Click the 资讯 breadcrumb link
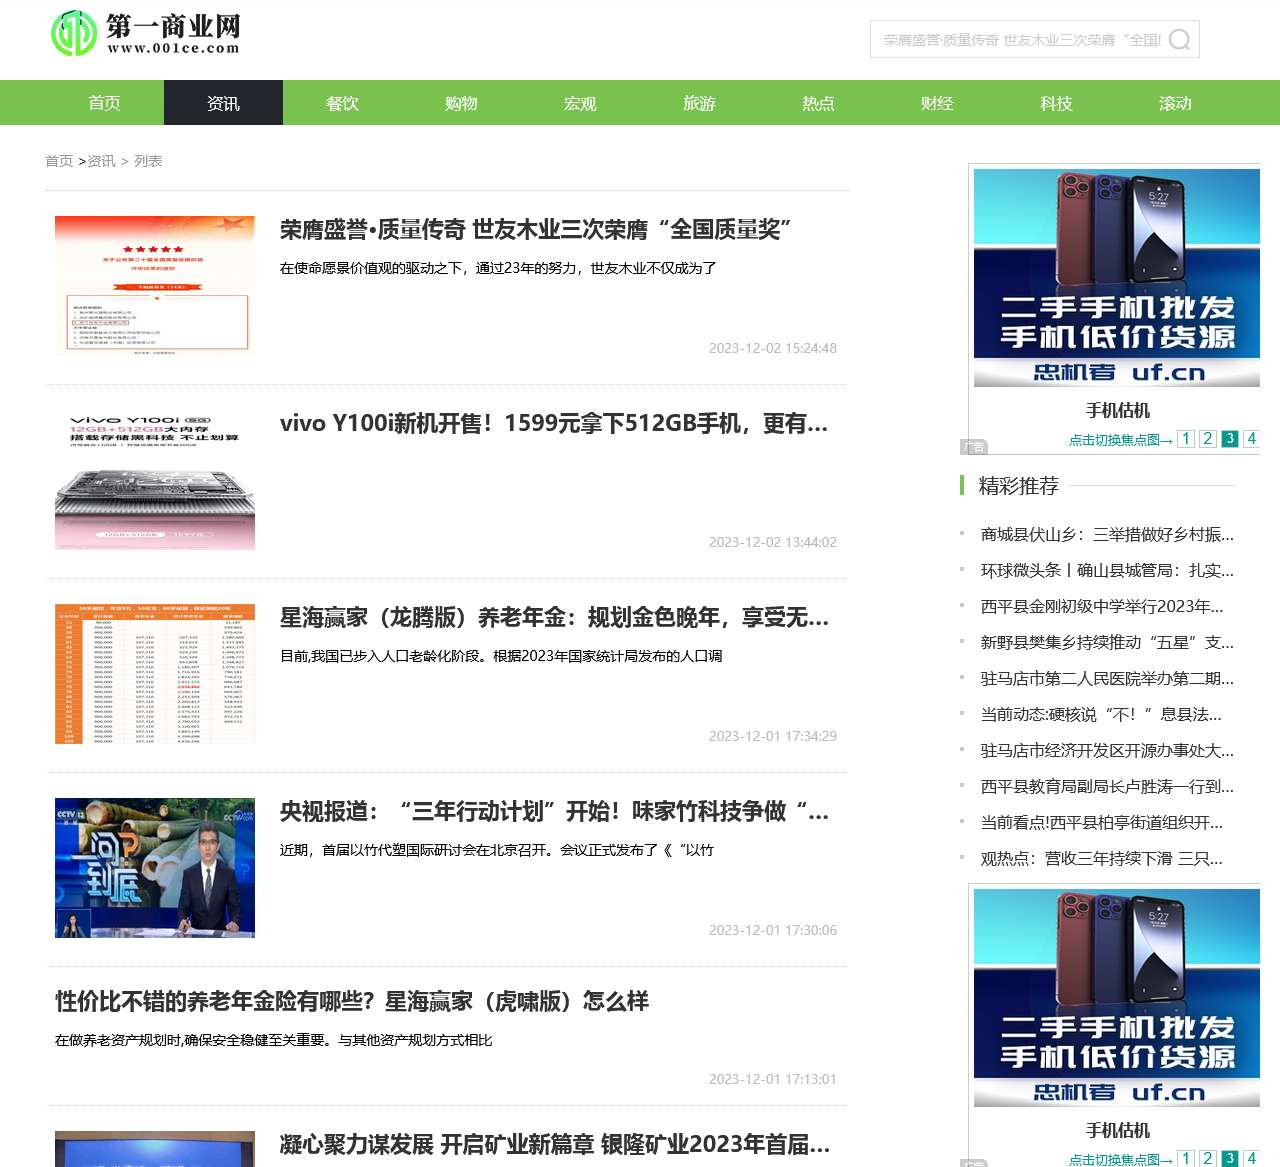Image resolution: width=1280 pixels, height=1167 pixels. [101, 161]
